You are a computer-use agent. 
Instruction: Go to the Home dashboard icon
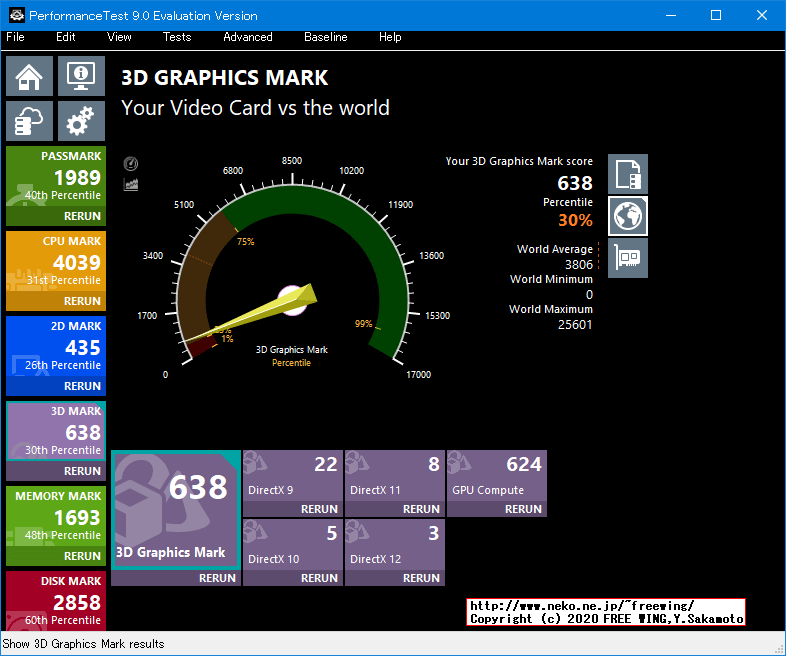[x=29, y=76]
